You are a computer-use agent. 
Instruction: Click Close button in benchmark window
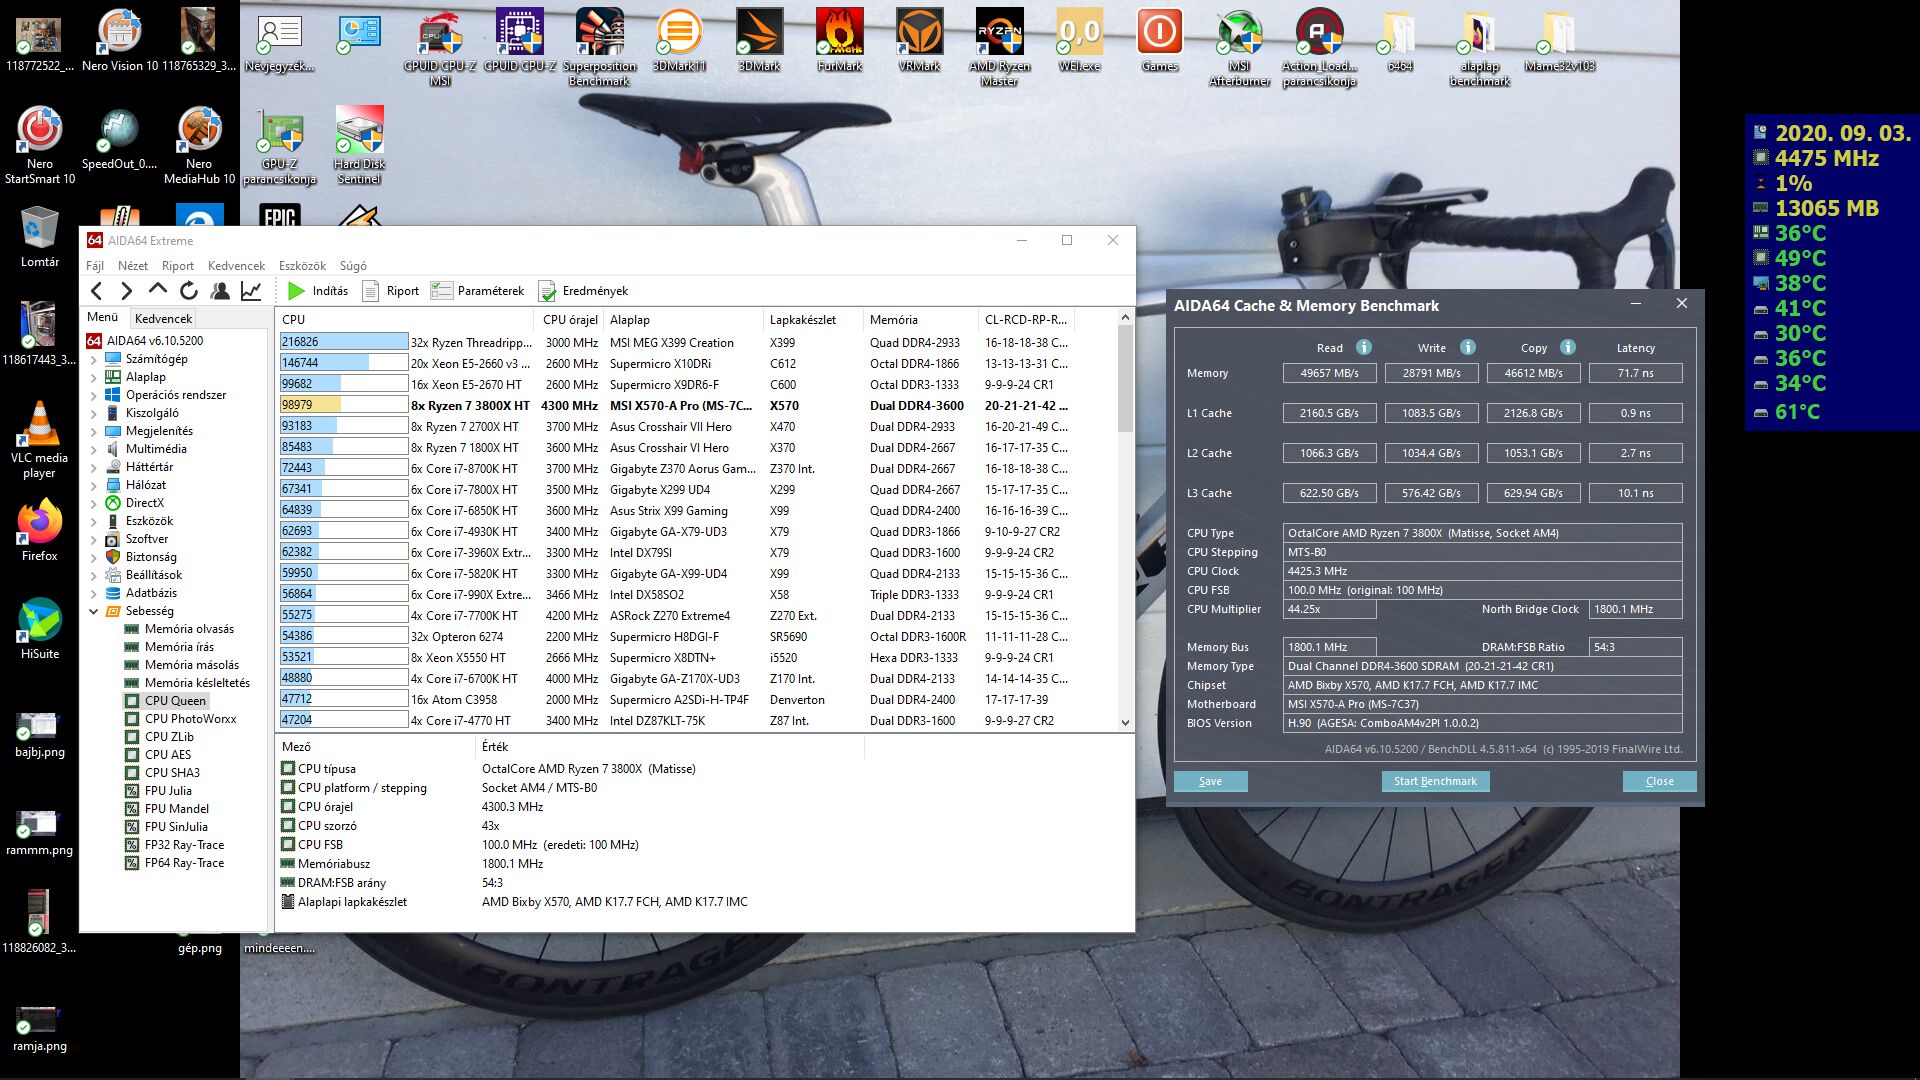(1659, 781)
